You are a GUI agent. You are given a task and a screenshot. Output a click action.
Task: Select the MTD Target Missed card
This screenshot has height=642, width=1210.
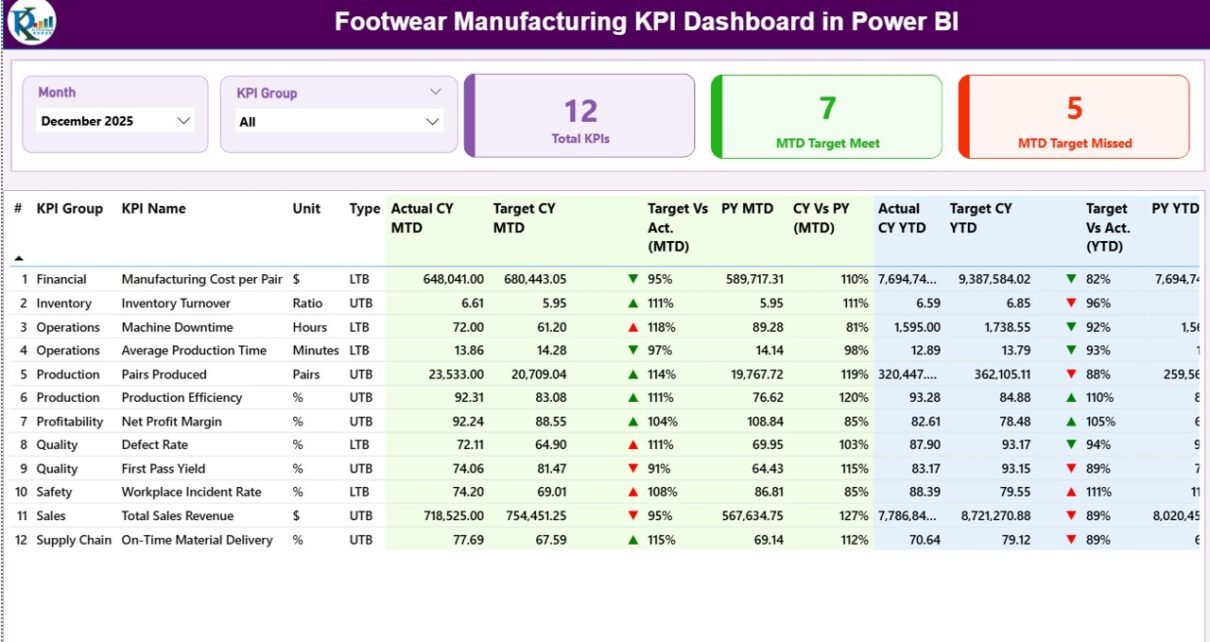coord(1074,116)
